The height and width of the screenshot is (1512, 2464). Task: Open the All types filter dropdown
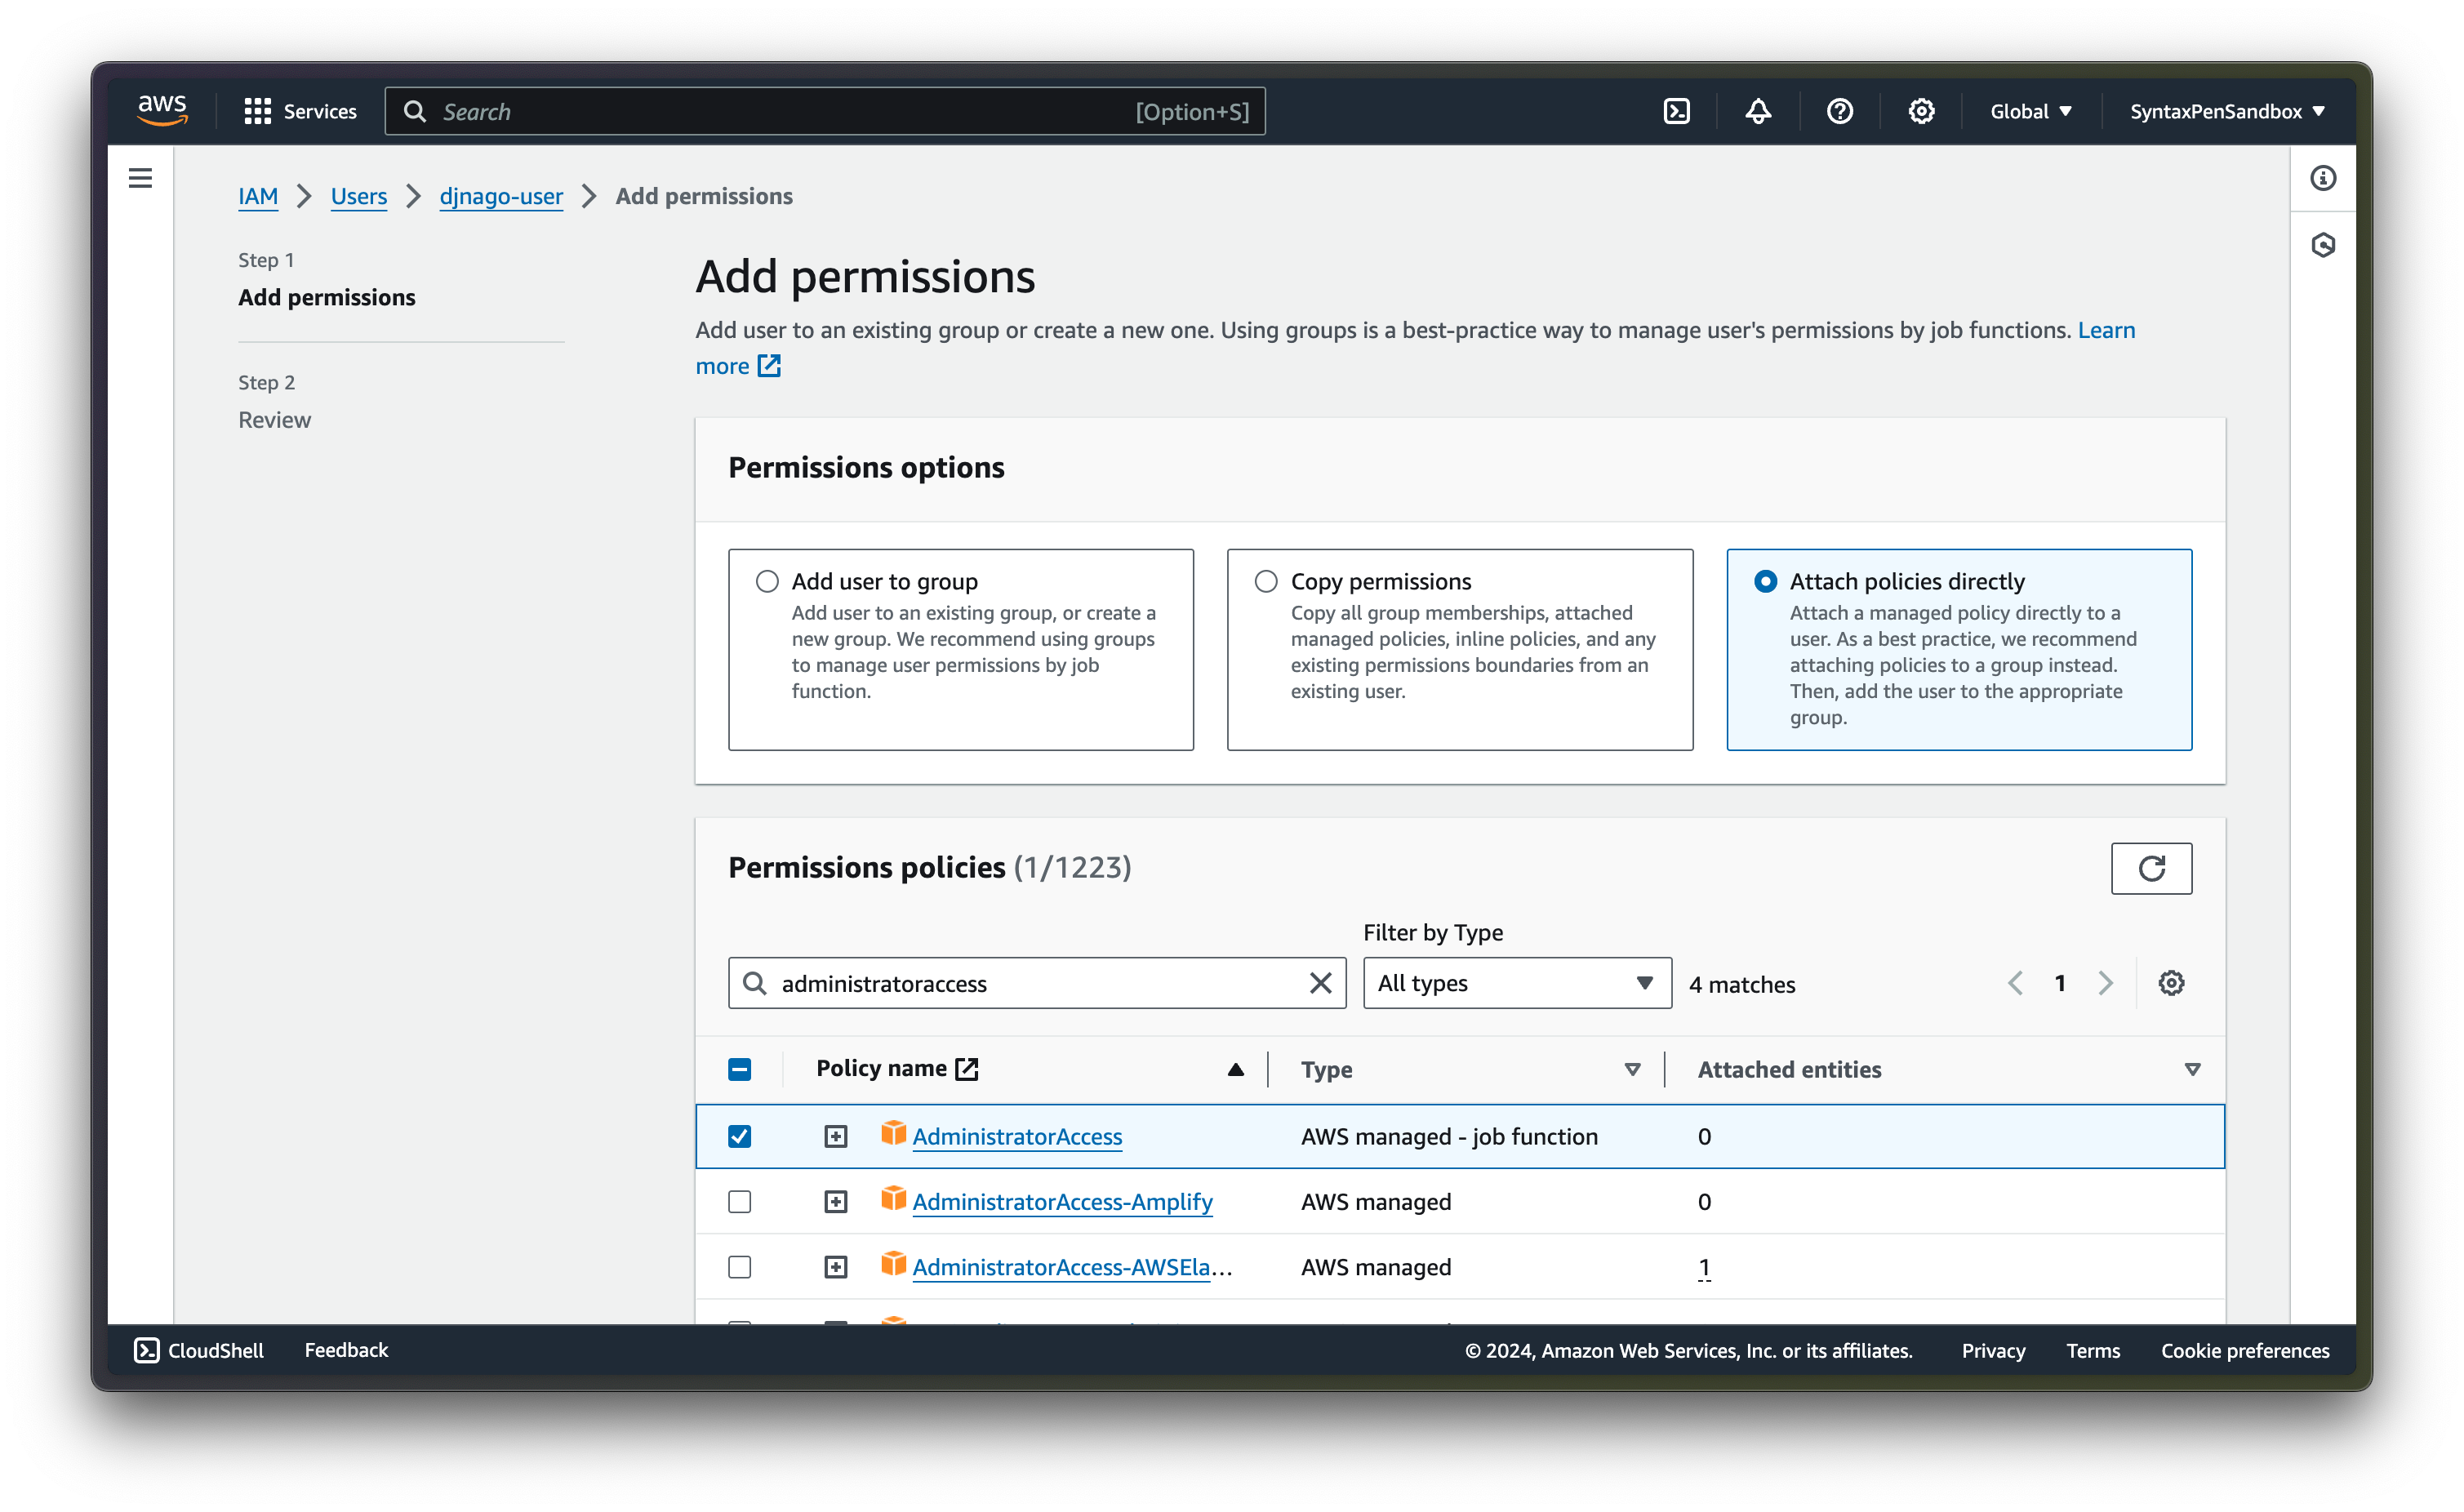[x=1516, y=983]
